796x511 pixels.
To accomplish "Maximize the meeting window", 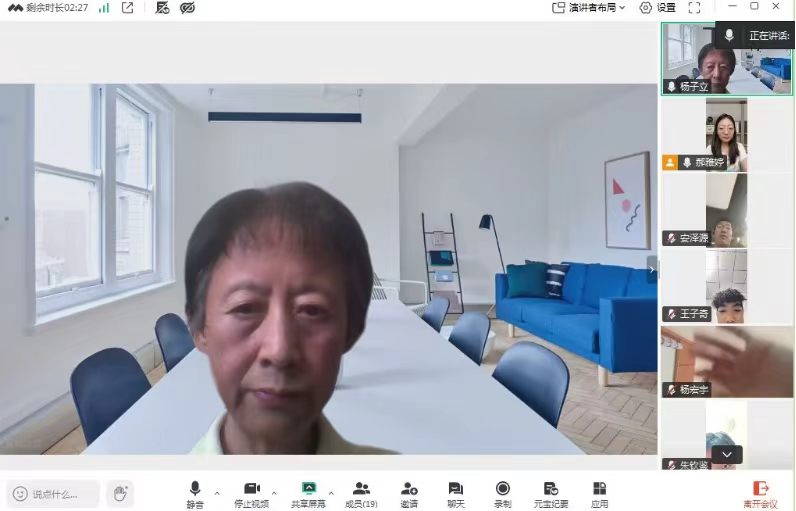I will [754, 6].
